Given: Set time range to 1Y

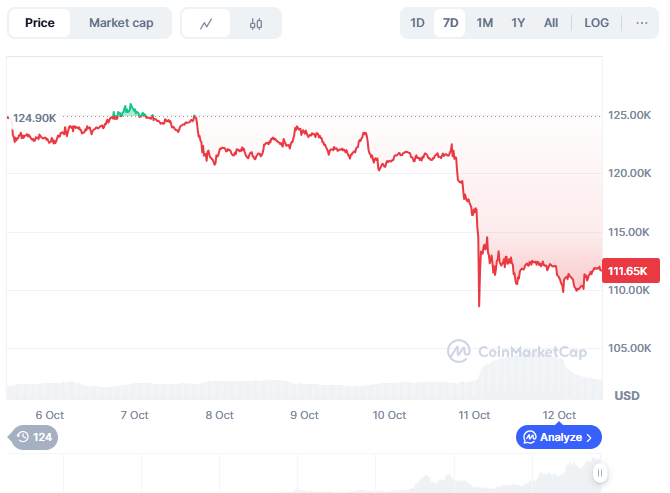Looking at the screenshot, I should tap(518, 23).
